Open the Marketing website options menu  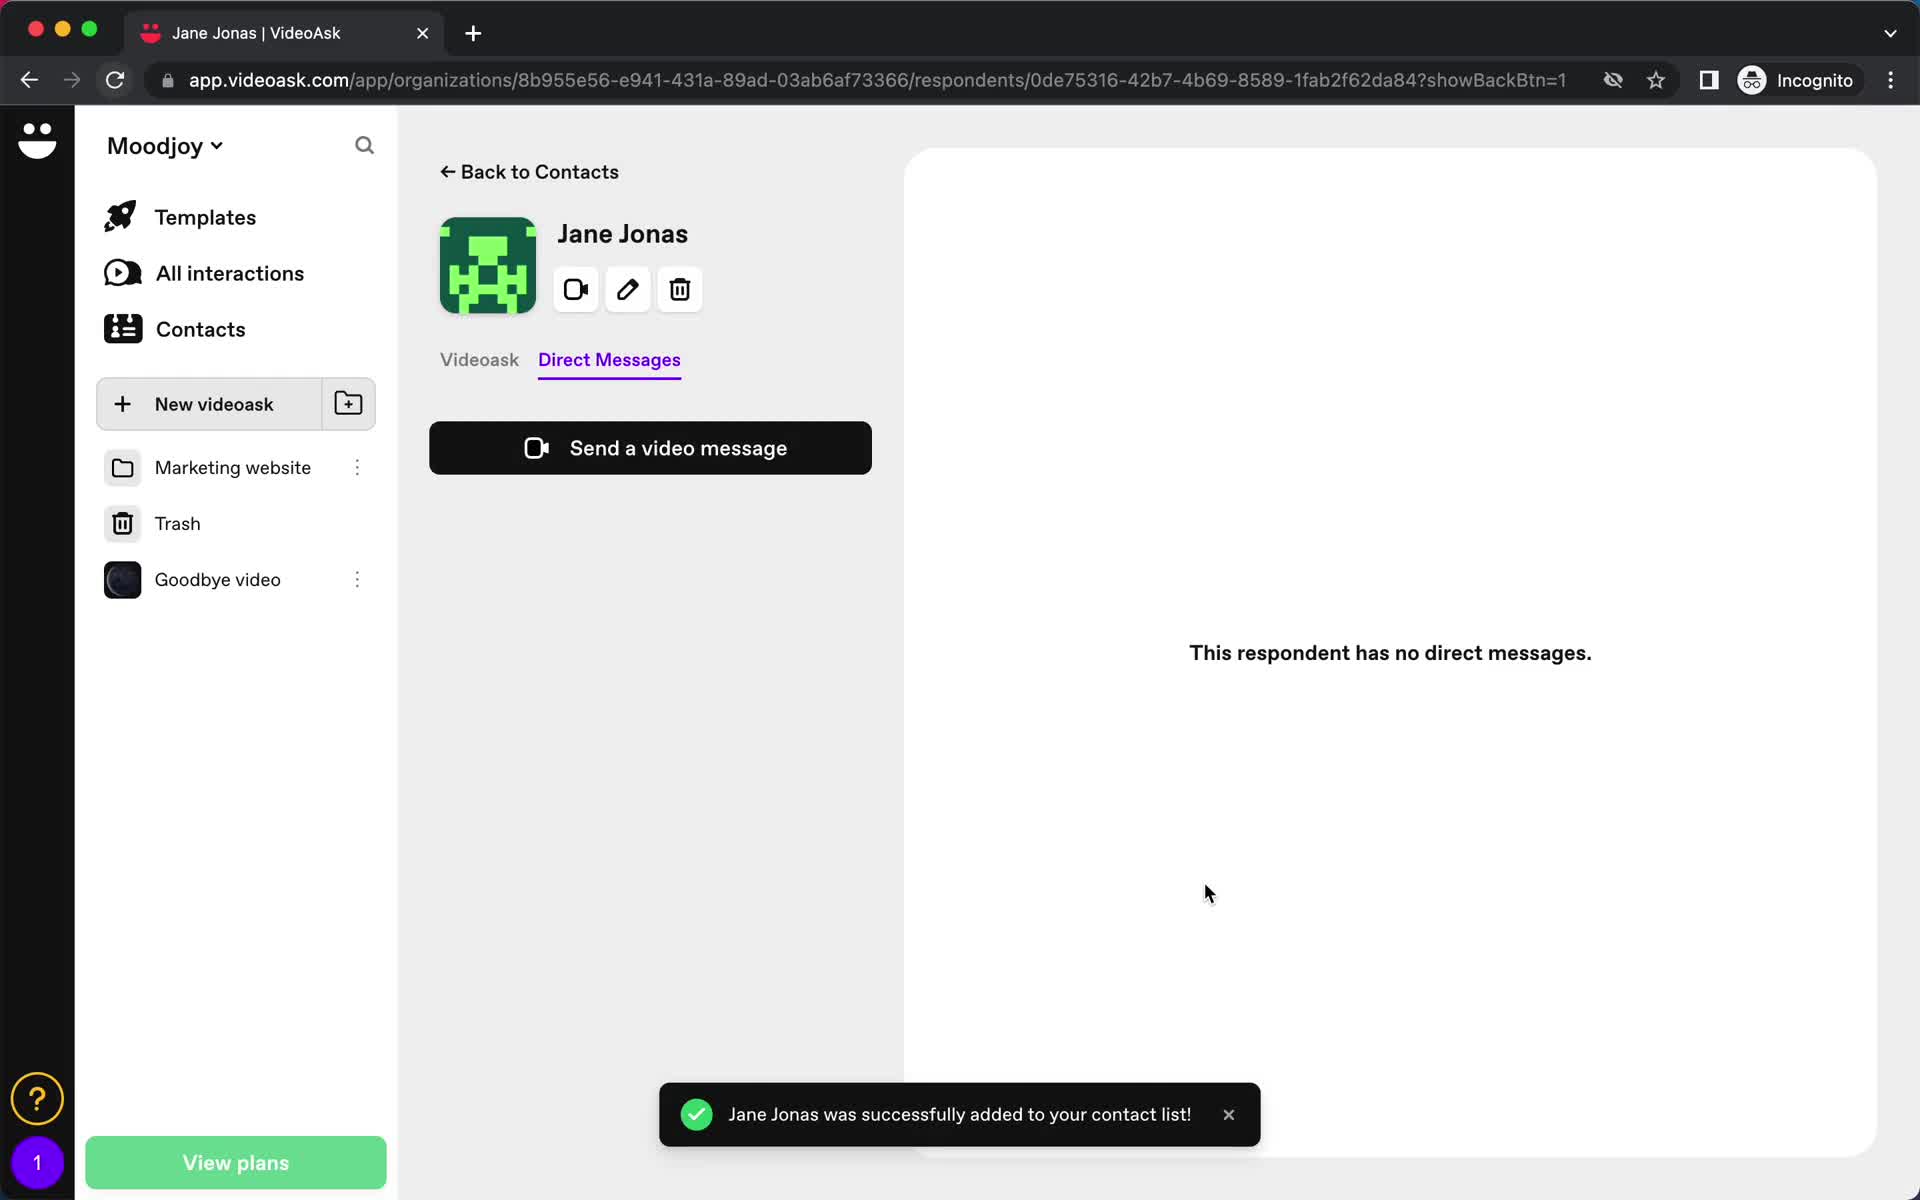(x=357, y=467)
